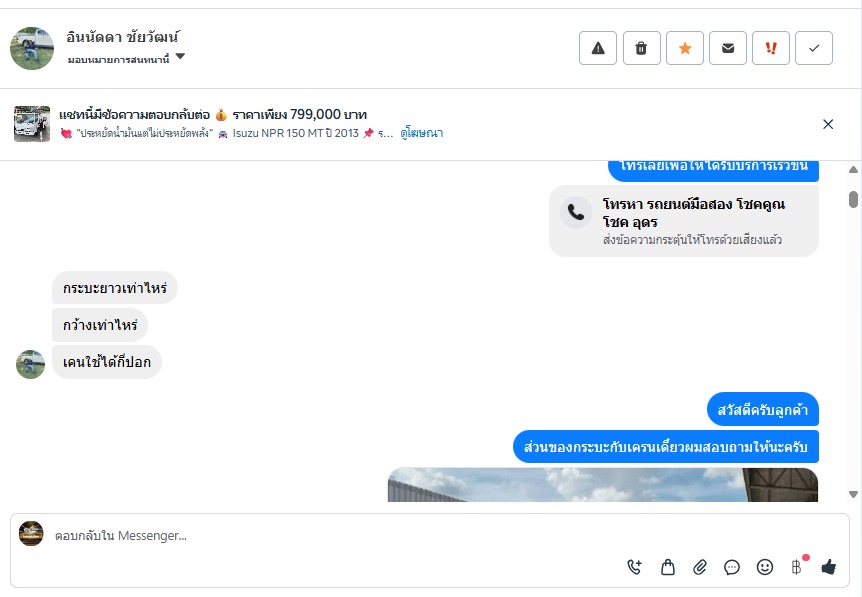
Task: Mark conversation as spam with warning icon
Action: 598,48
